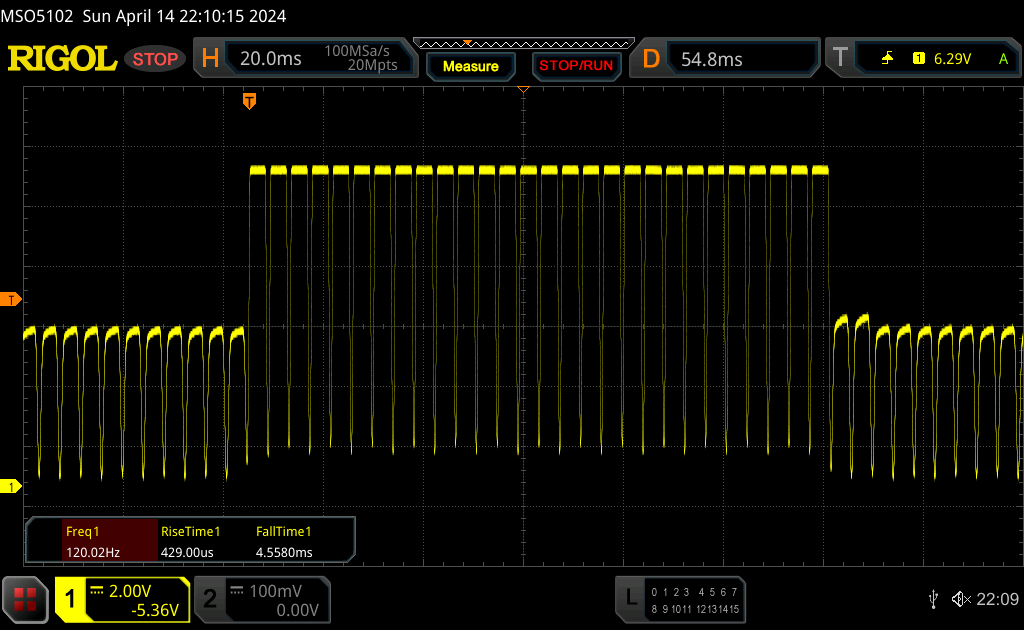Click the 22:09 clock display

coord(997,599)
